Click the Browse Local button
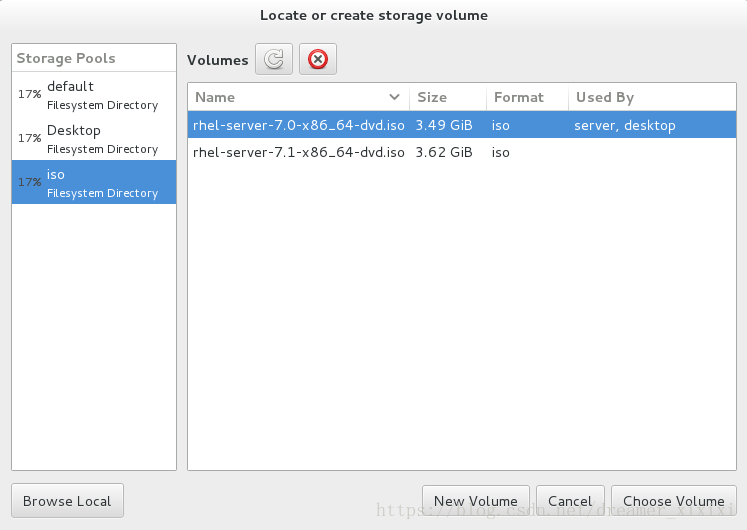 pos(67,500)
